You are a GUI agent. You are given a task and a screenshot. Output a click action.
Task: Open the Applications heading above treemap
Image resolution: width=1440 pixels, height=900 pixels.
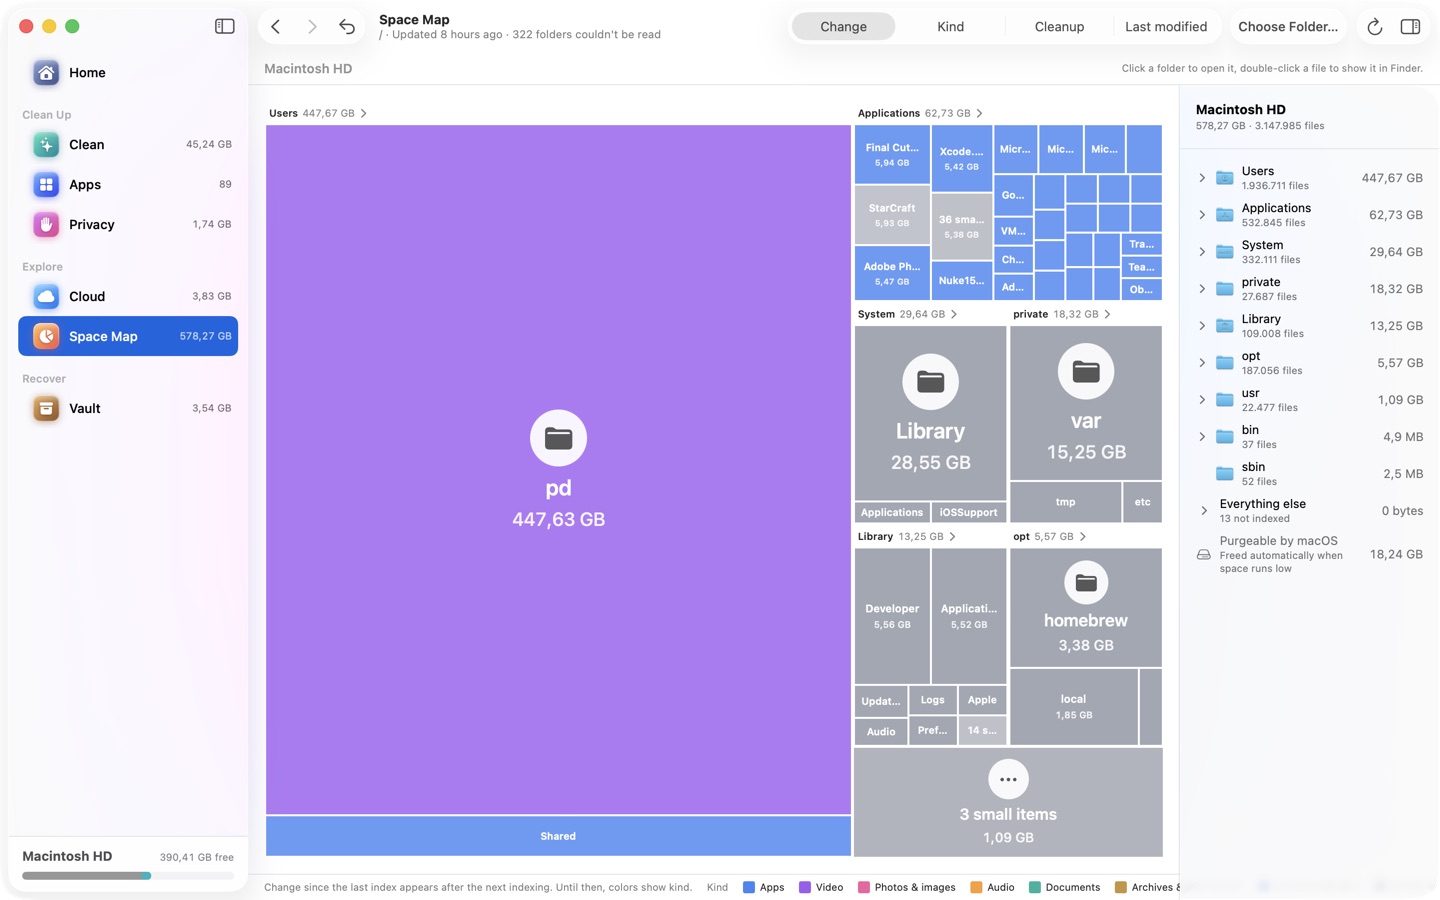(920, 113)
